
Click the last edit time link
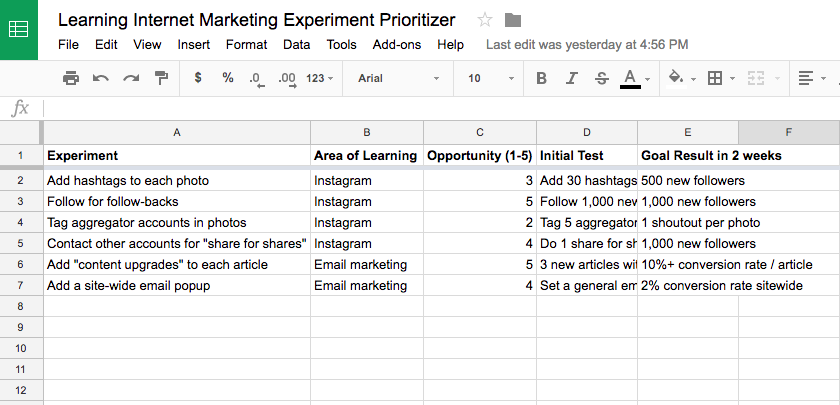[587, 45]
